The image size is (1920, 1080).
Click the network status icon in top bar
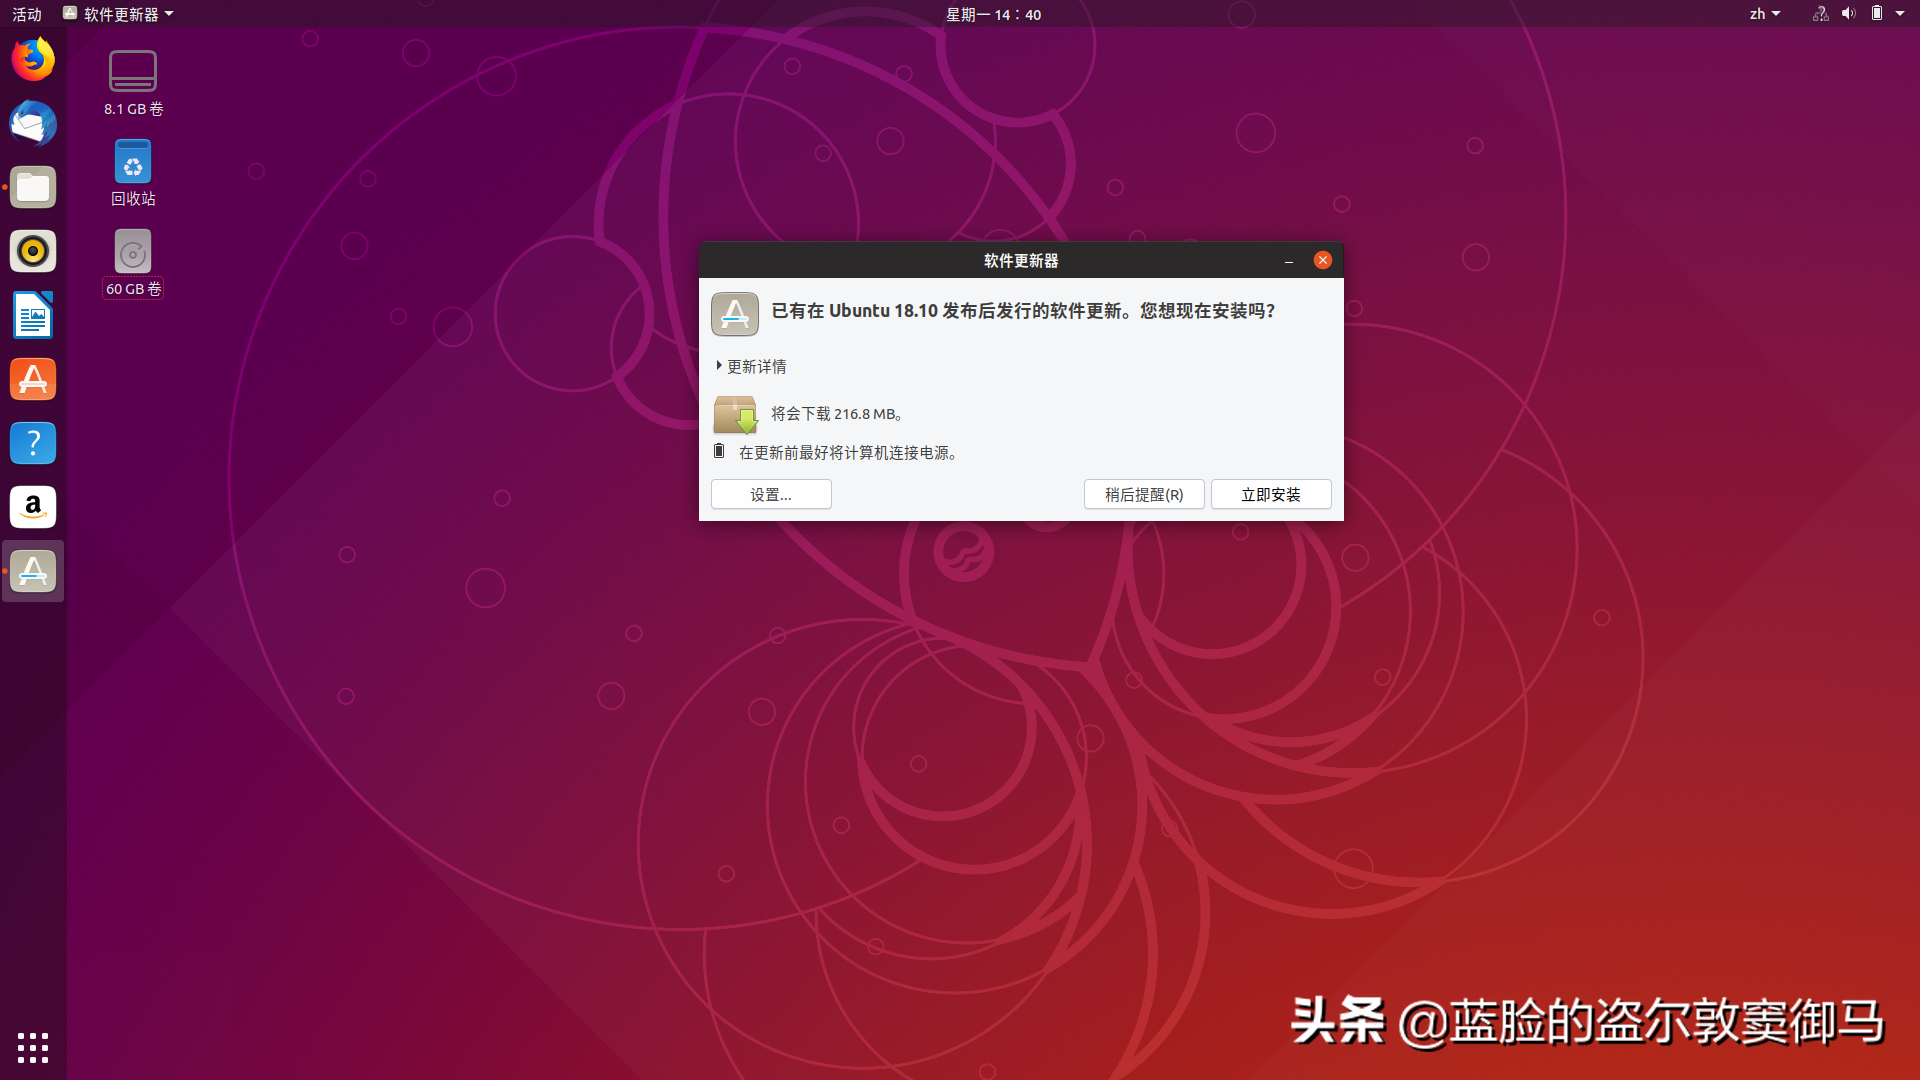coord(1820,14)
